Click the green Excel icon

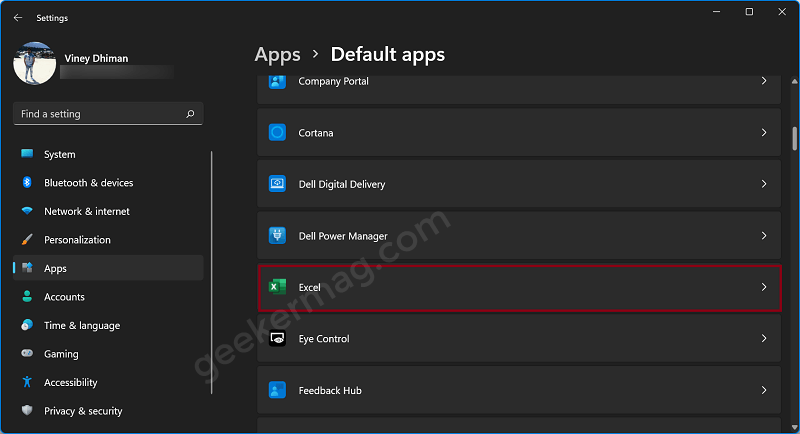(278, 287)
